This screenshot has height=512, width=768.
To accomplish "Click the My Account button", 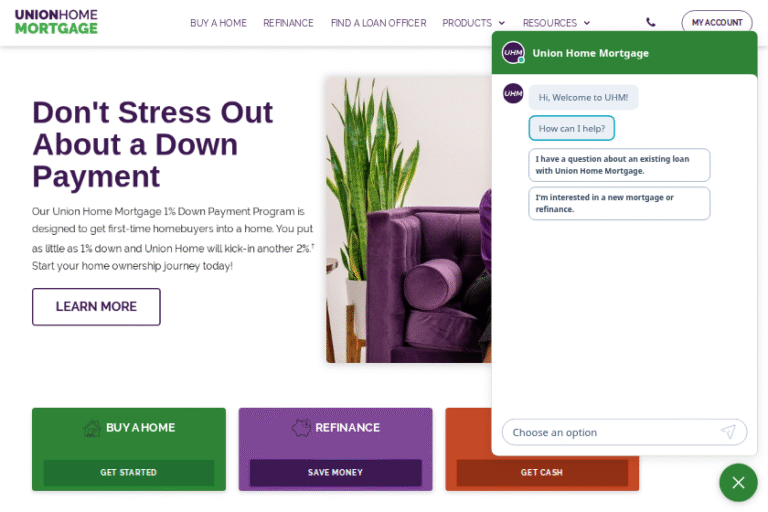I will [717, 23].
